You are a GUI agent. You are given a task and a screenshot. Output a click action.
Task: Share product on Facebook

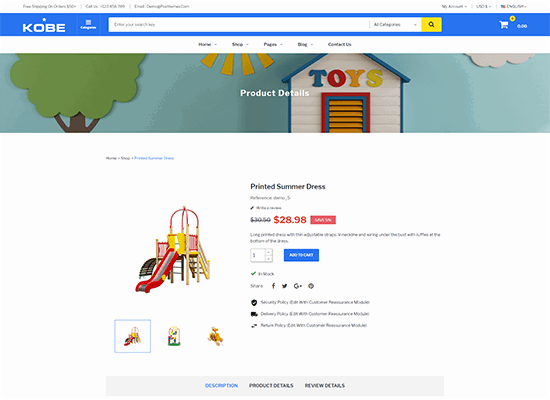click(273, 286)
